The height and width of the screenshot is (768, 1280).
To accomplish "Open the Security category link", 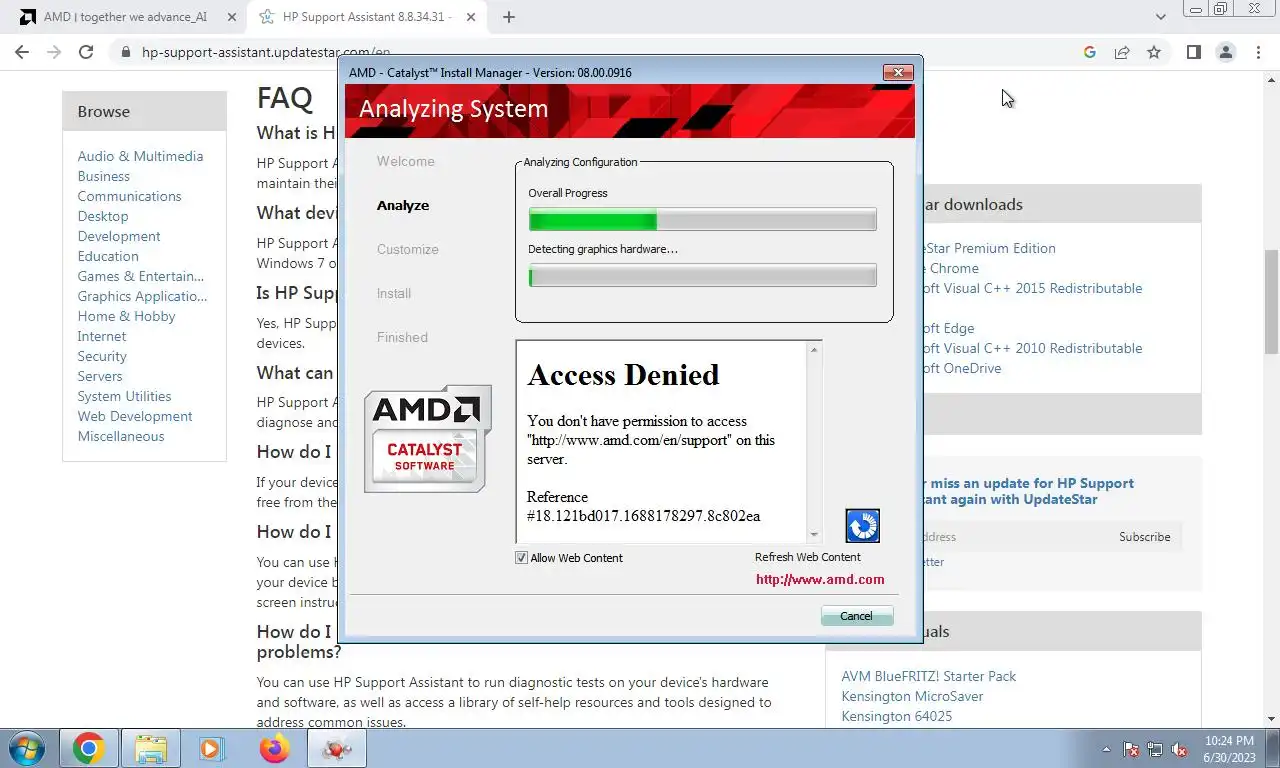I will point(102,356).
